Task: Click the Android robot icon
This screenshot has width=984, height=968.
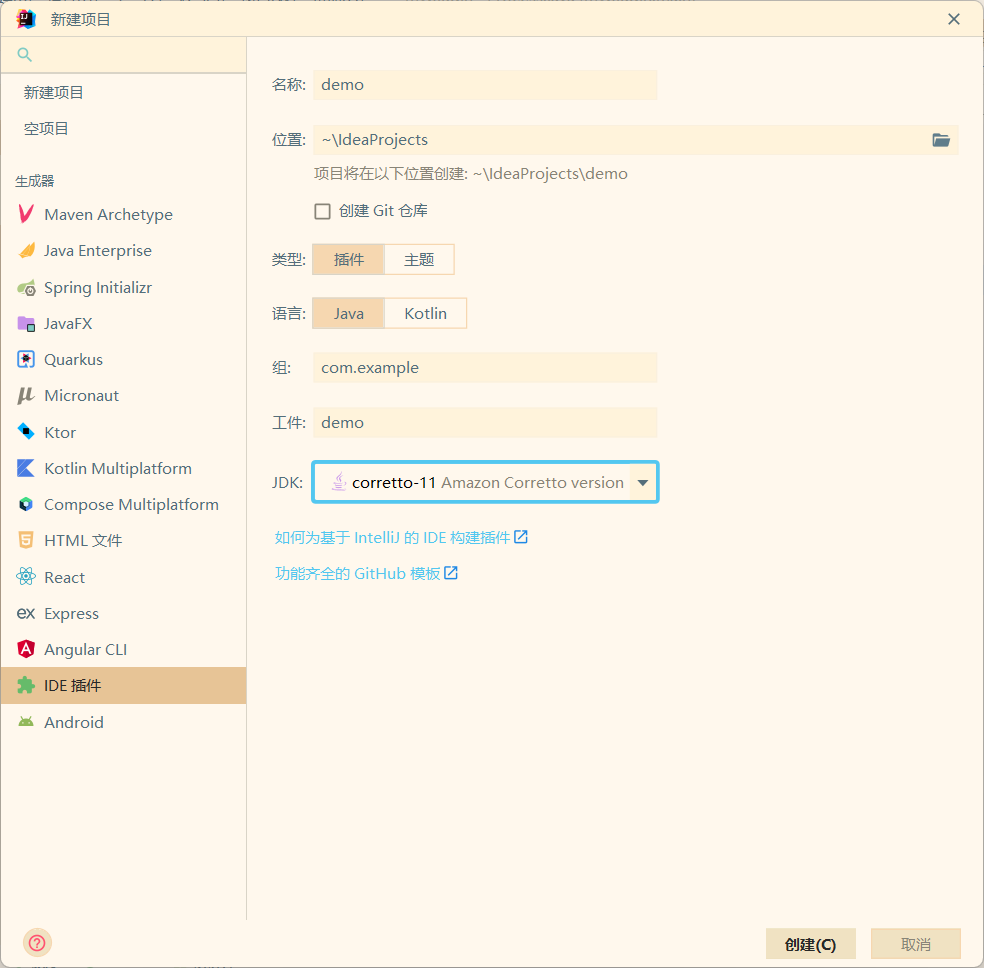Action: [x=26, y=721]
